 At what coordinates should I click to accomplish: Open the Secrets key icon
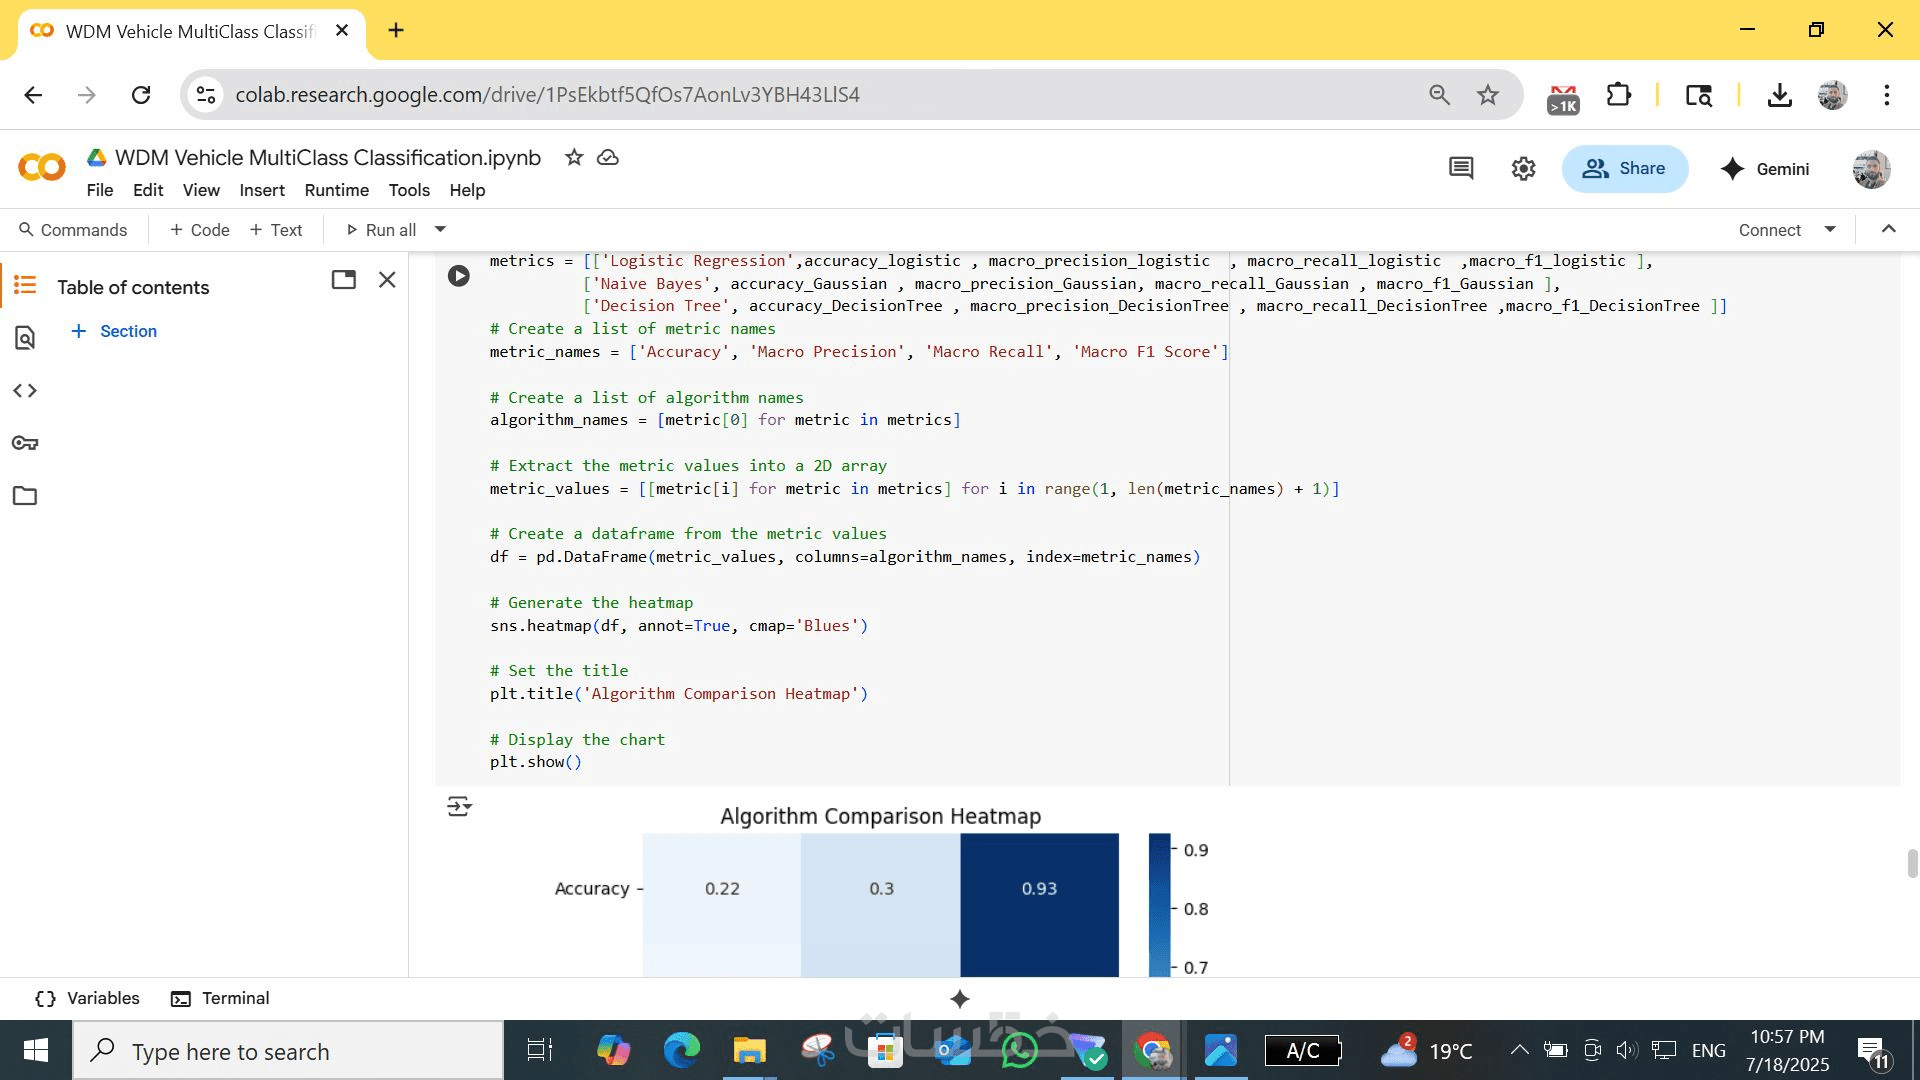tap(25, 443)
